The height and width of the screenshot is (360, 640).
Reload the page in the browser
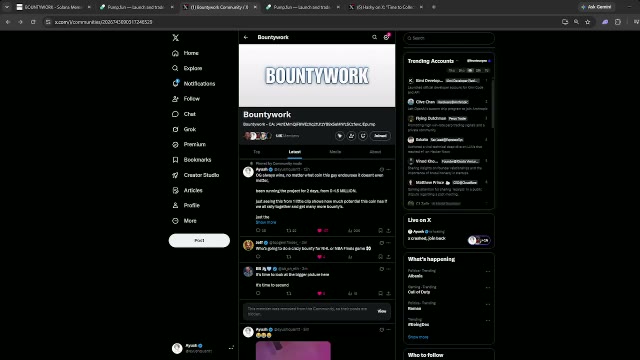(33, 22)
